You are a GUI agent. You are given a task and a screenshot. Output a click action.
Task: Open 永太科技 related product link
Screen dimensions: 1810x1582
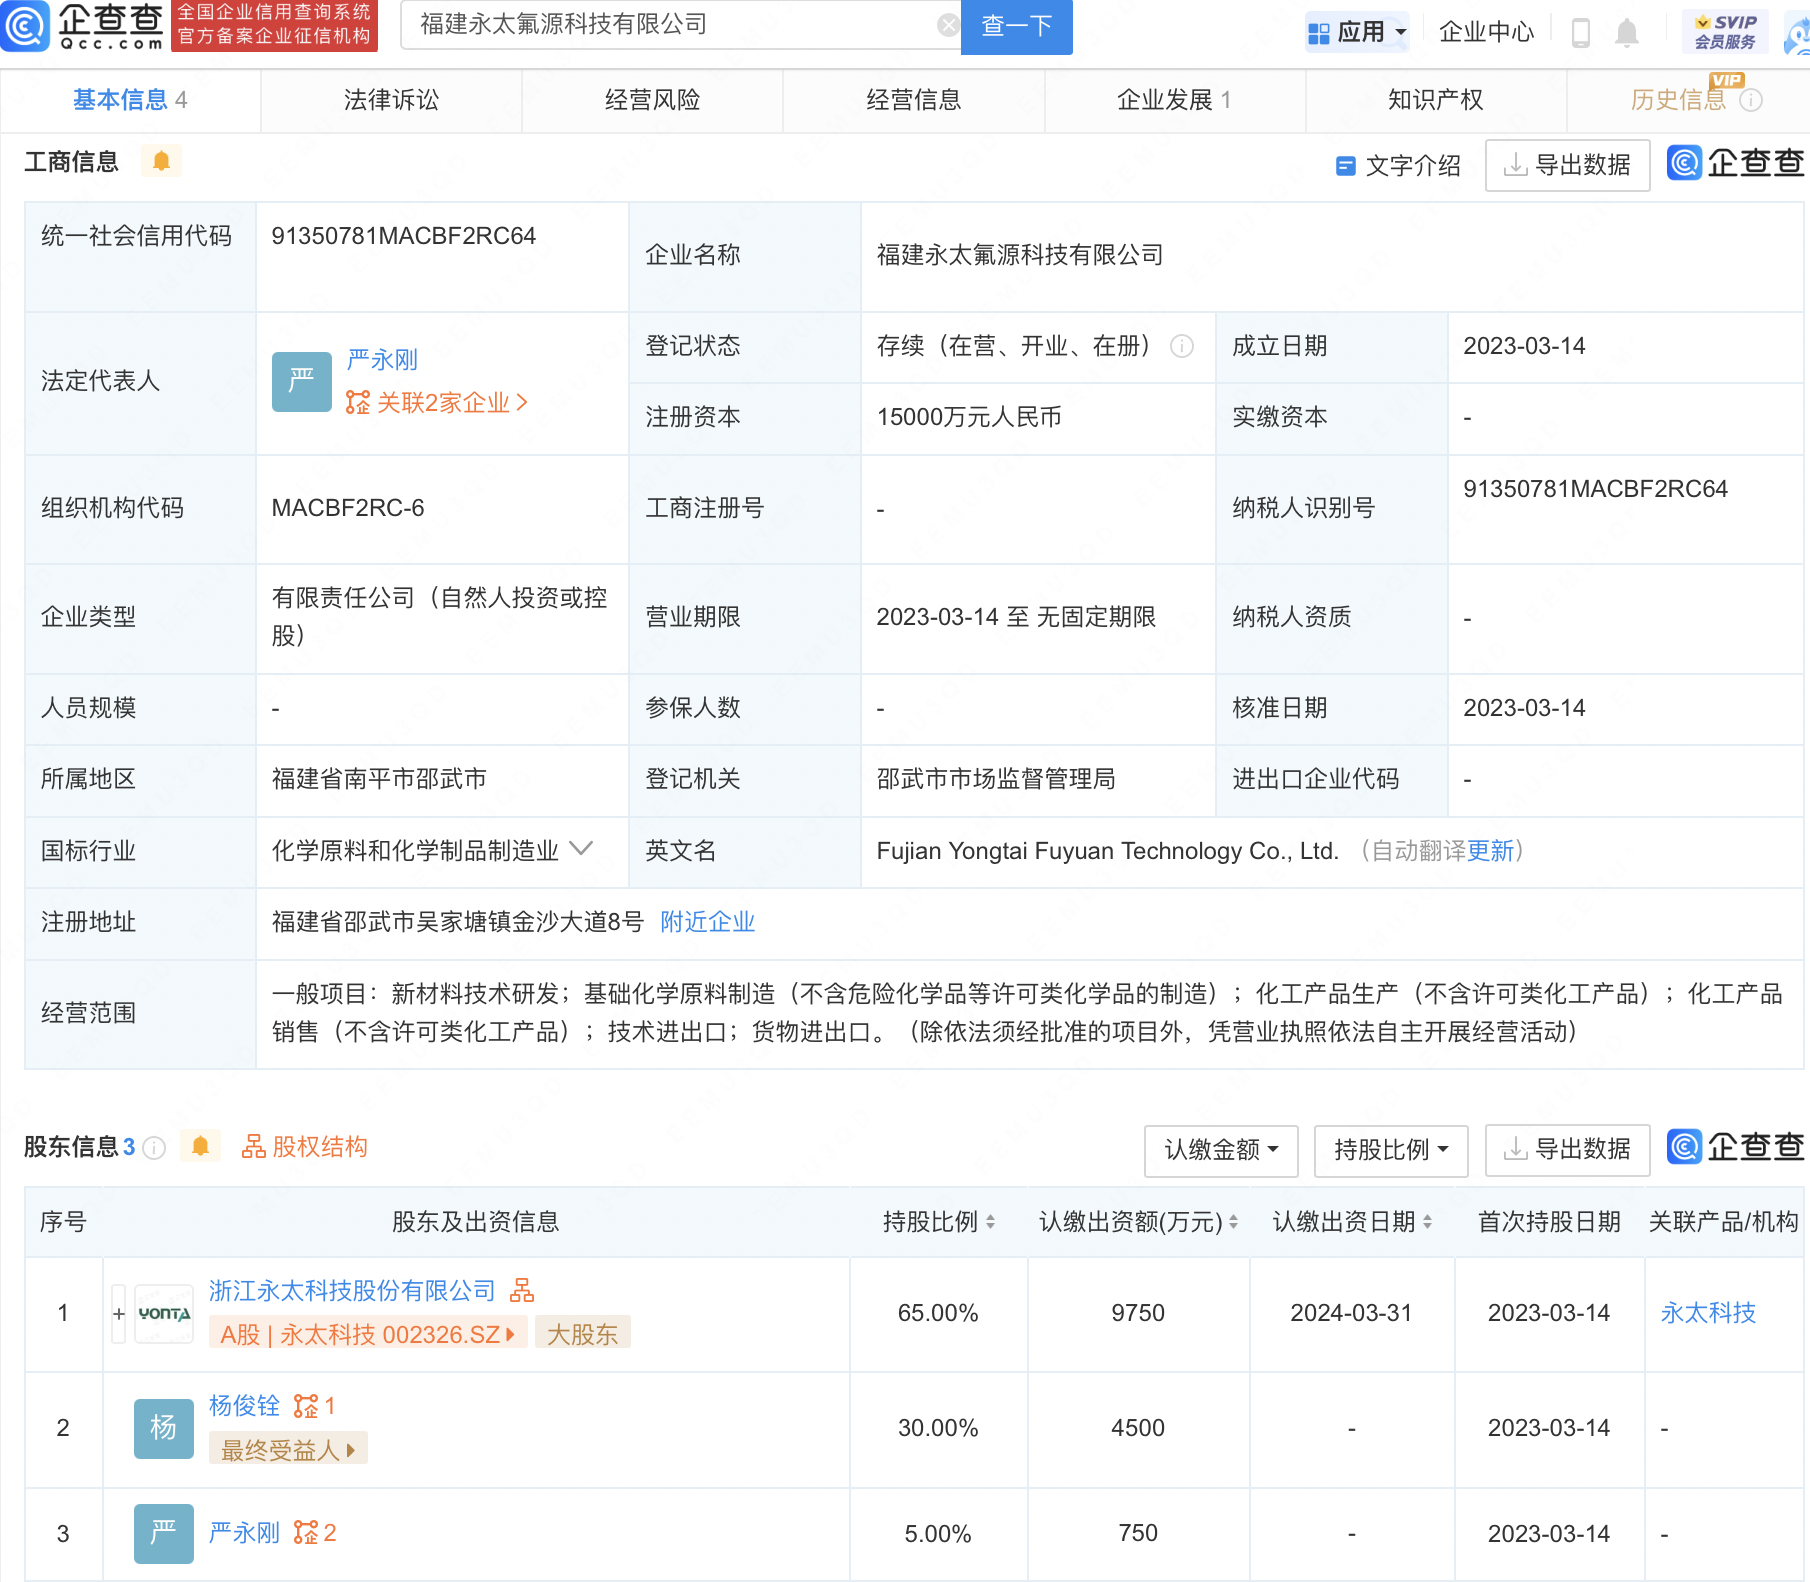(1708, 1313)
